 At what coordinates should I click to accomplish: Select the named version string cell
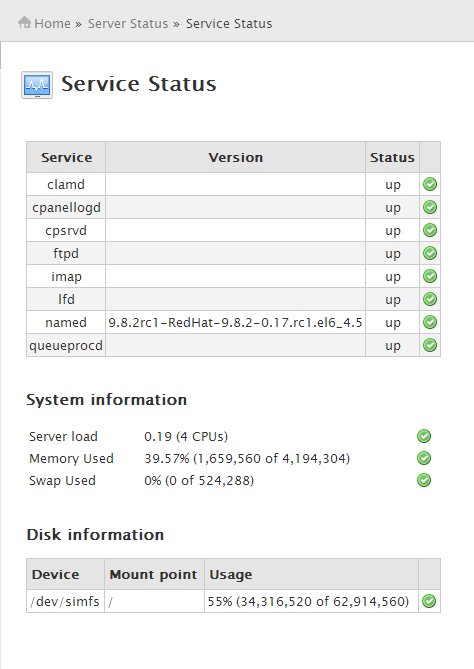click(x=236, y=323)
